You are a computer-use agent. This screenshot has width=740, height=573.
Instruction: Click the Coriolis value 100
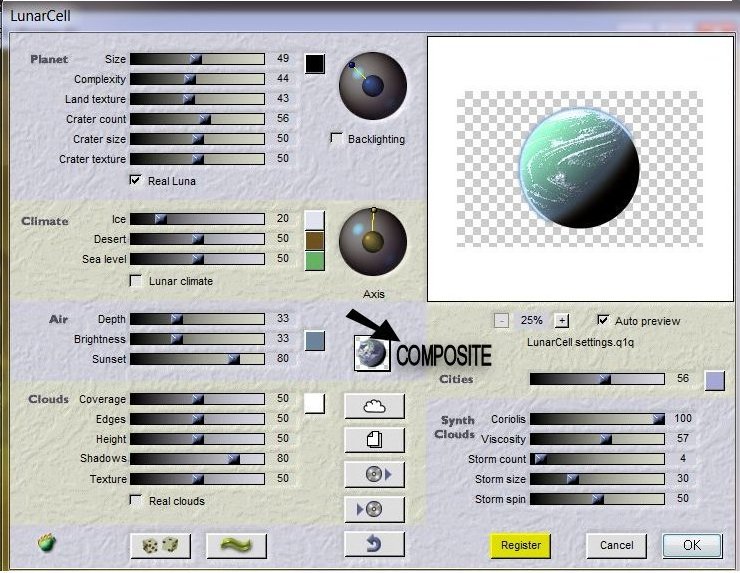click(x=682, y=419)
